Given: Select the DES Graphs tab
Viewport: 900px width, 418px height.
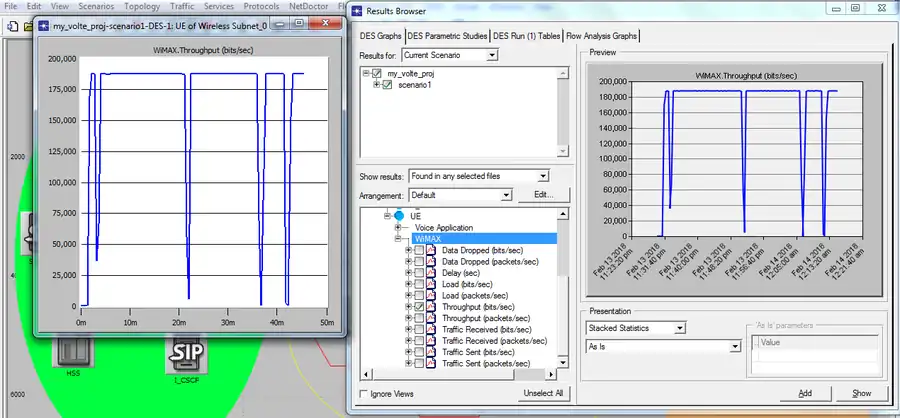Looking at the screenshot, I should click(381, 36).
